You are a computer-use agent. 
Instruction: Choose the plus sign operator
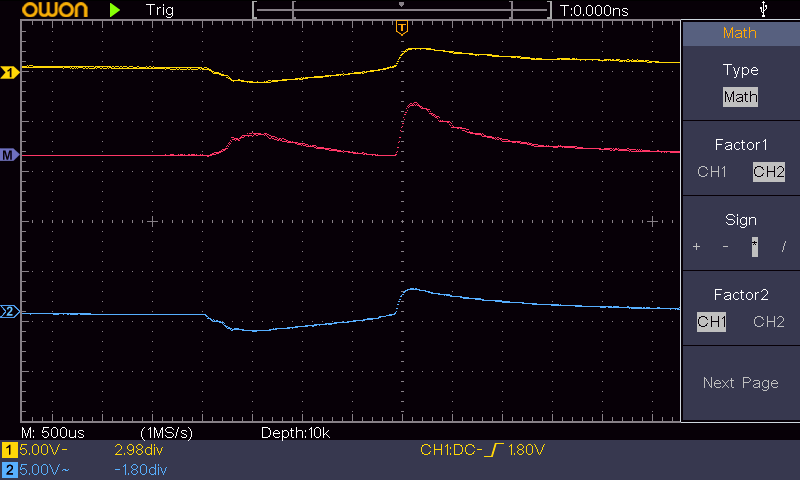697,247
